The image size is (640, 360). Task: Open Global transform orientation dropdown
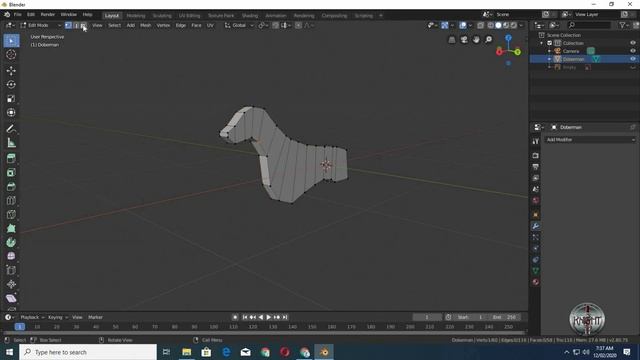239,25
